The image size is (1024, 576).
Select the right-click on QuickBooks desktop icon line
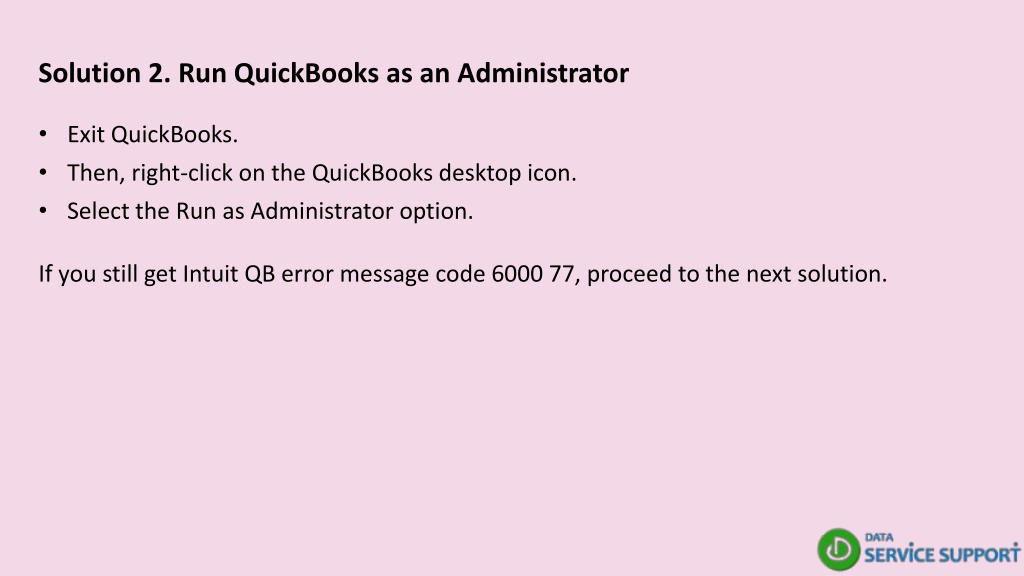tap(321, 173)
